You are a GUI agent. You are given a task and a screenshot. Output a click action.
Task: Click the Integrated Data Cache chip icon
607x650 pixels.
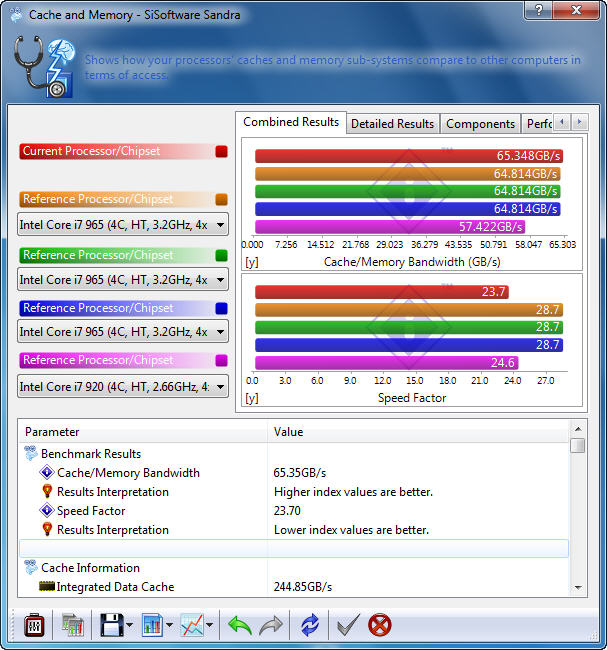[47, 586]
